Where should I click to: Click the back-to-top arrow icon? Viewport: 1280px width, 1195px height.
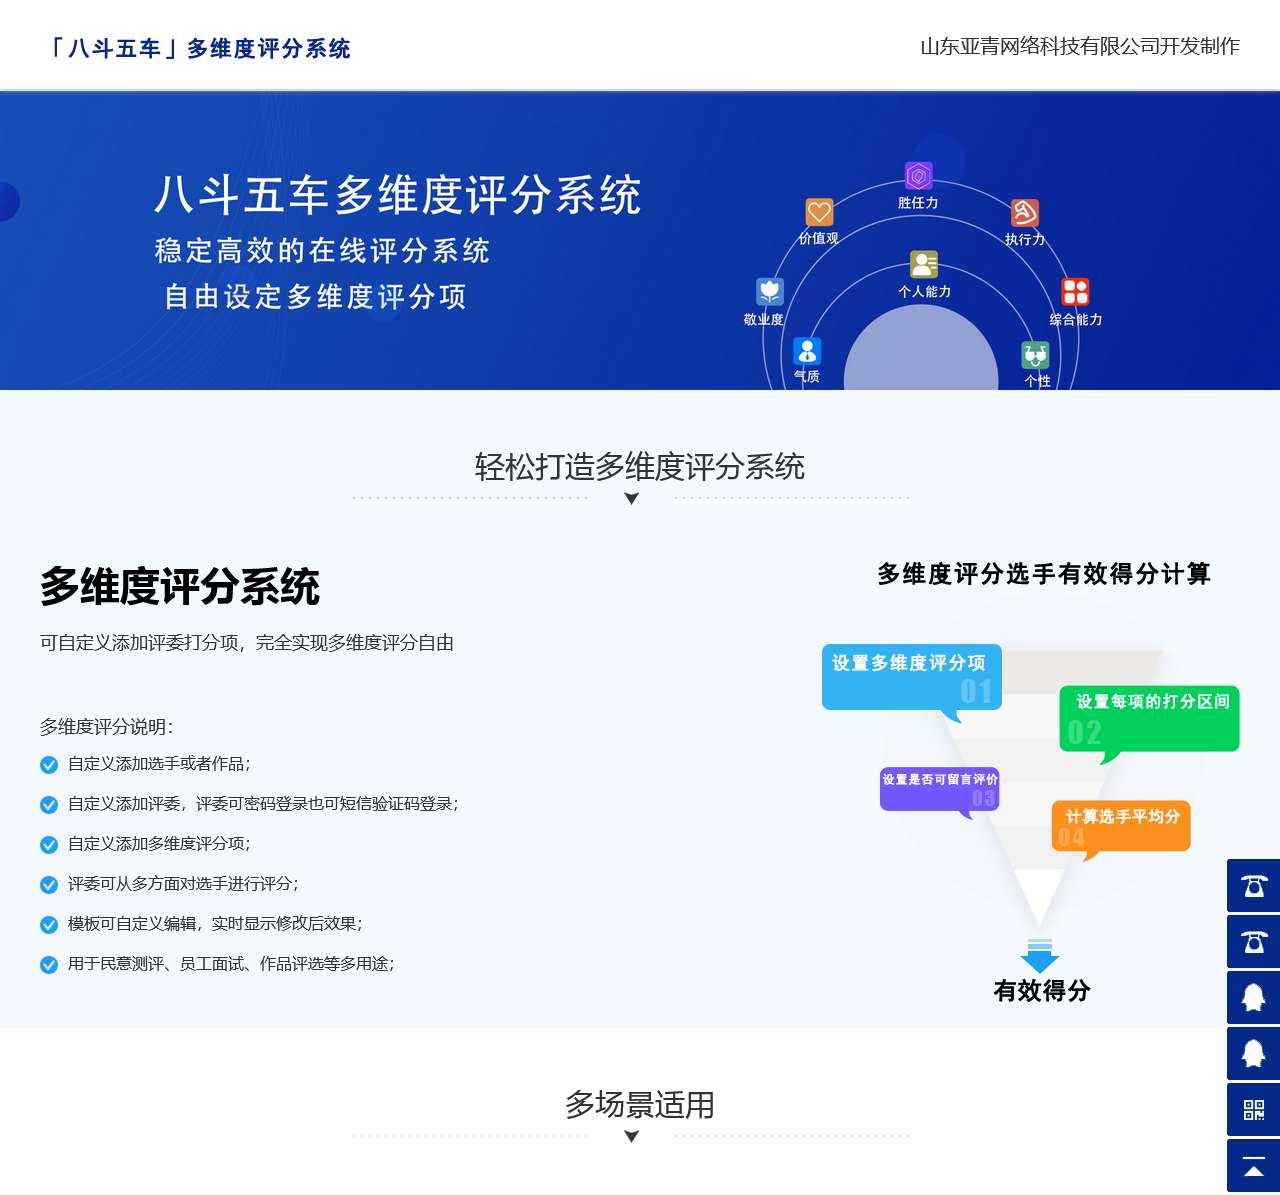point(1254,1165)
